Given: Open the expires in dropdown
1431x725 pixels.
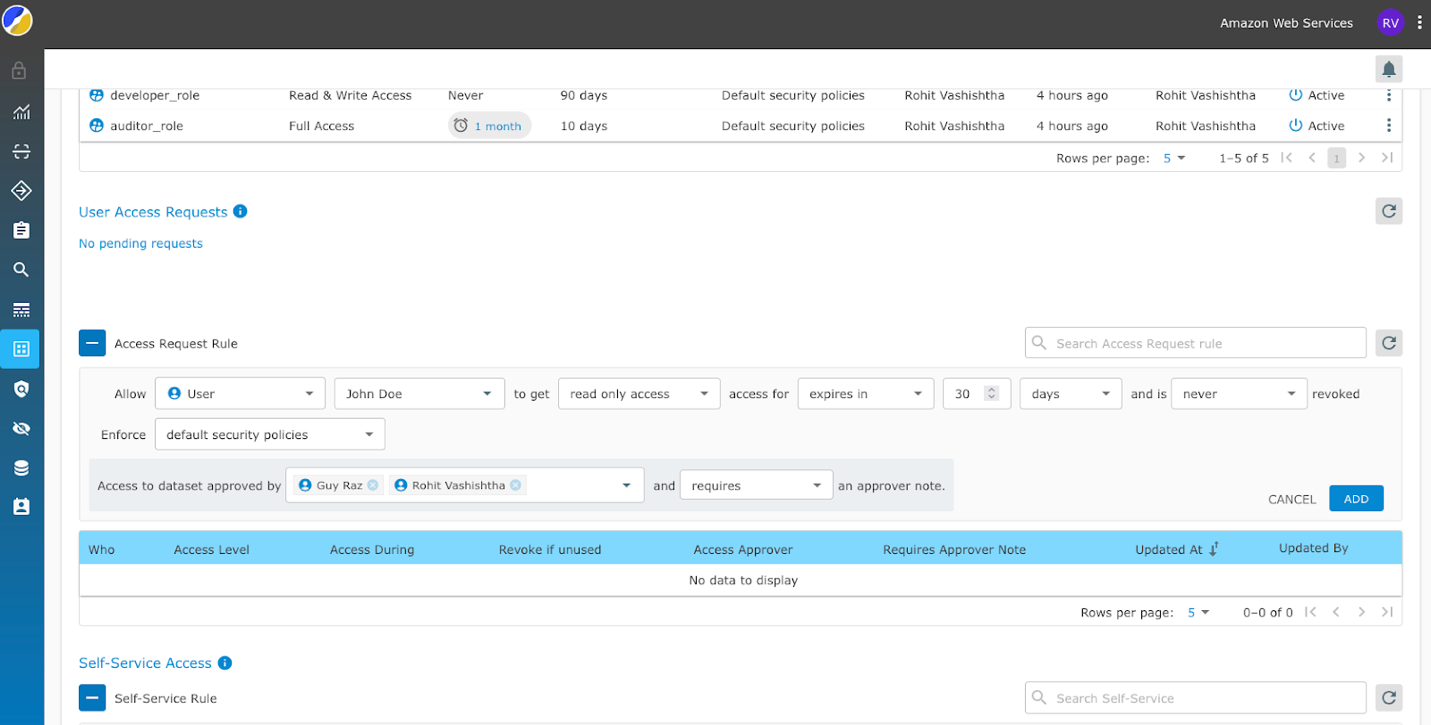Looking at the screenshot, I should 866,394.
